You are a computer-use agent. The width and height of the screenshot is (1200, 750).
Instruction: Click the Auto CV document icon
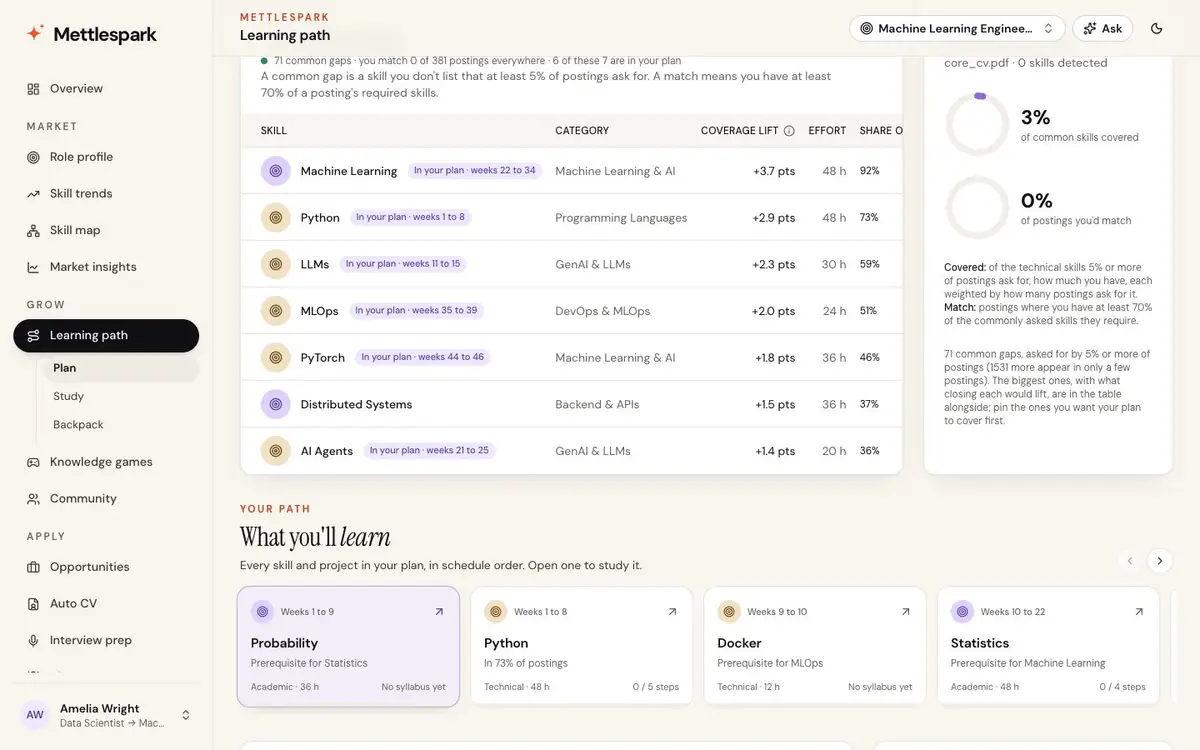(33, 604)
